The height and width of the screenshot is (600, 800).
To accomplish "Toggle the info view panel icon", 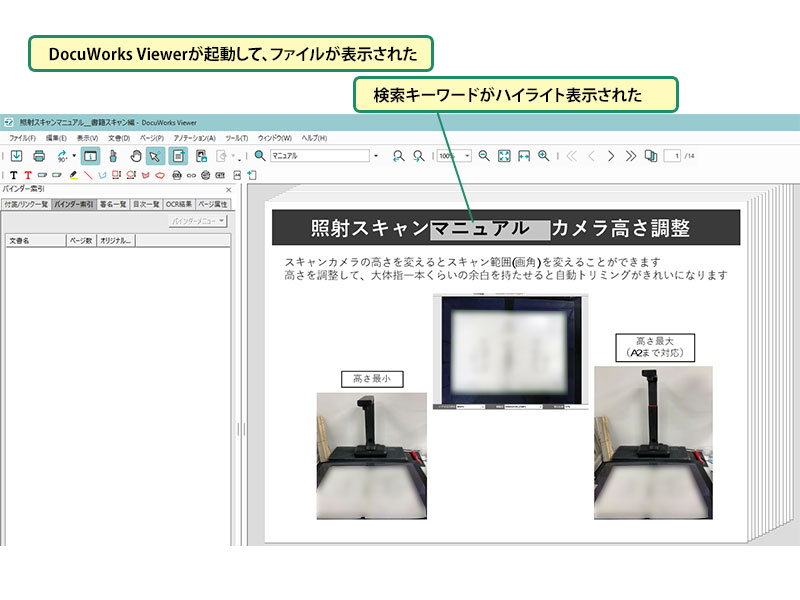I will coord(90,156).
